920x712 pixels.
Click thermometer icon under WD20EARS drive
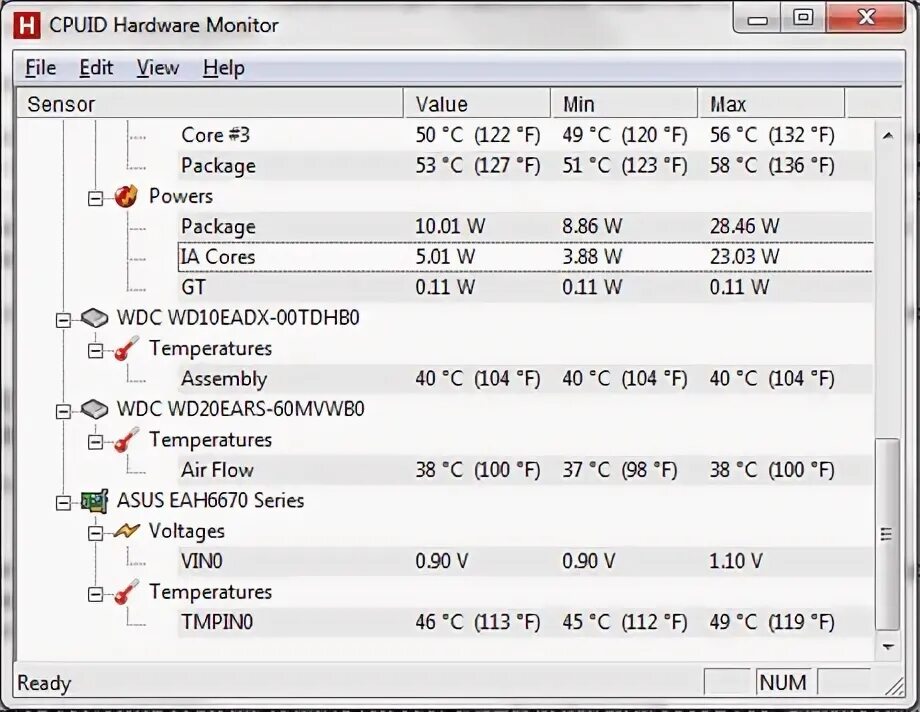126,440
